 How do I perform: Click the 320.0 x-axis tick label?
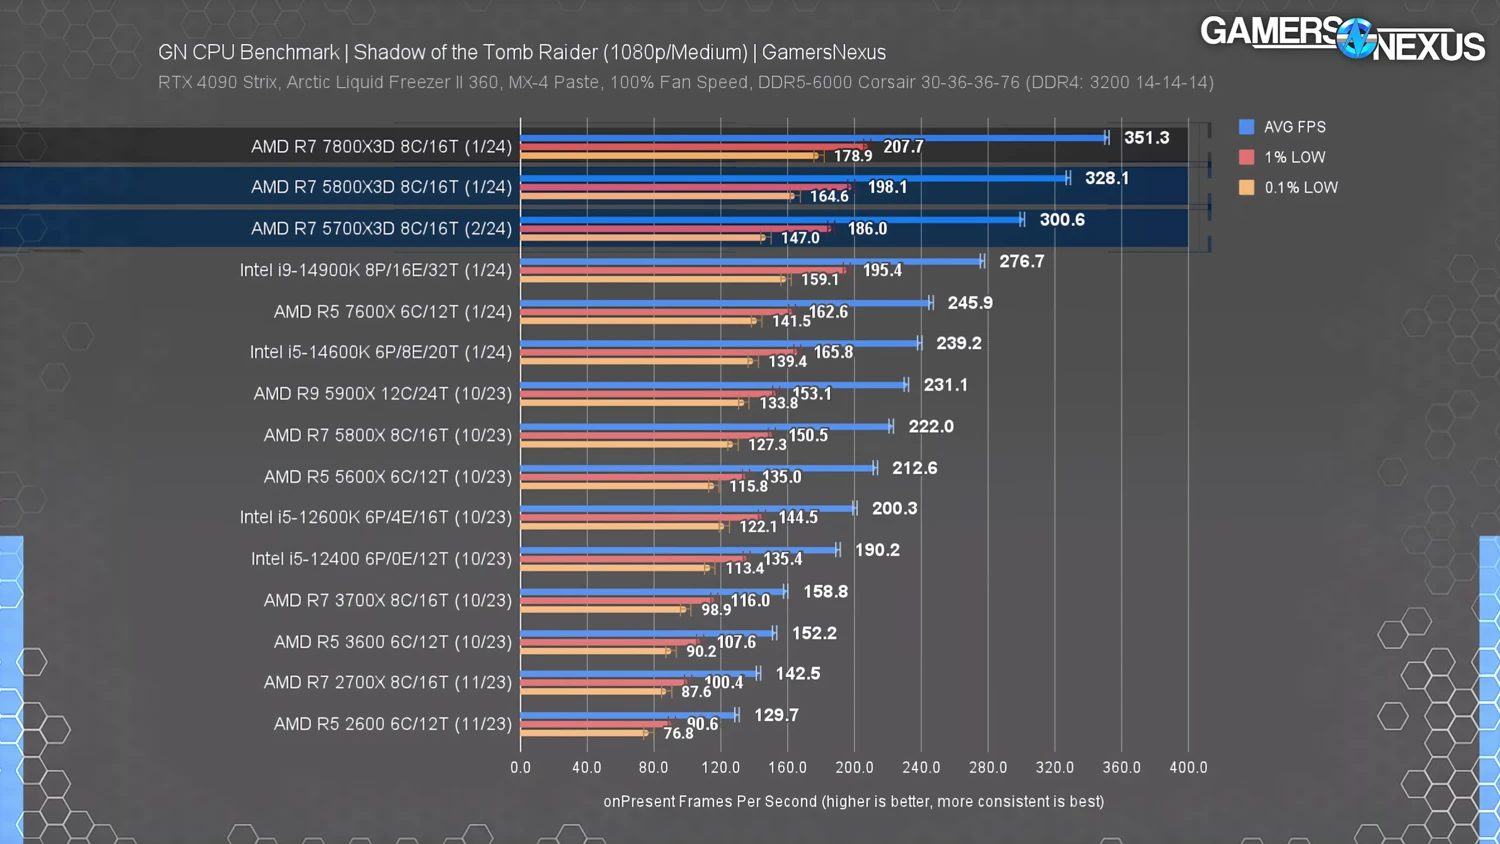(1054, 768)
